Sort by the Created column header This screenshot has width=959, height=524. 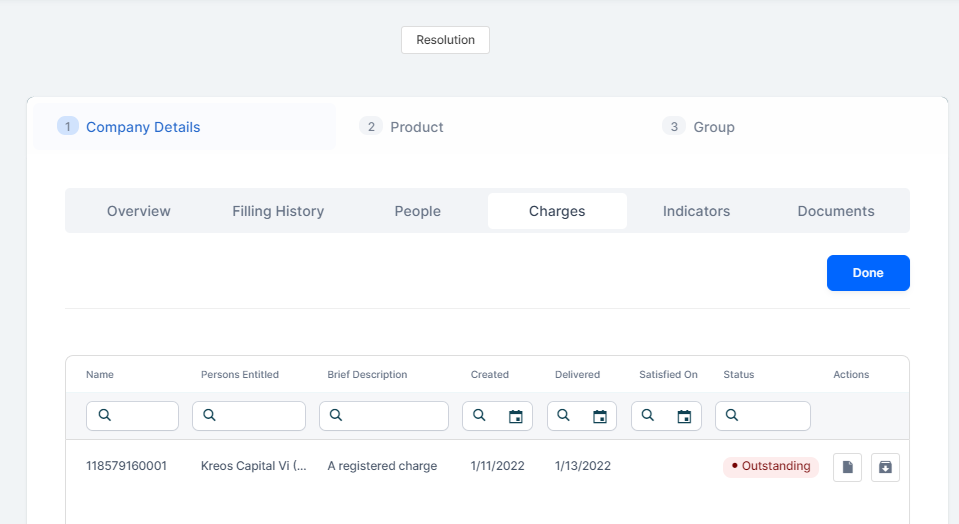pos(490,375)
